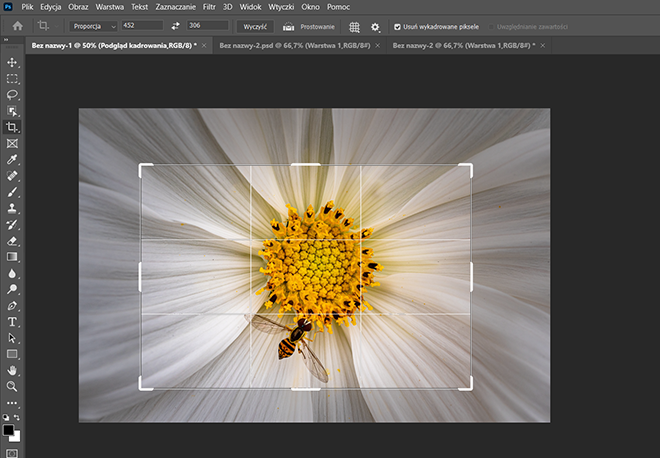Open the 3D menu
The image size is (660, 458).
227,7
